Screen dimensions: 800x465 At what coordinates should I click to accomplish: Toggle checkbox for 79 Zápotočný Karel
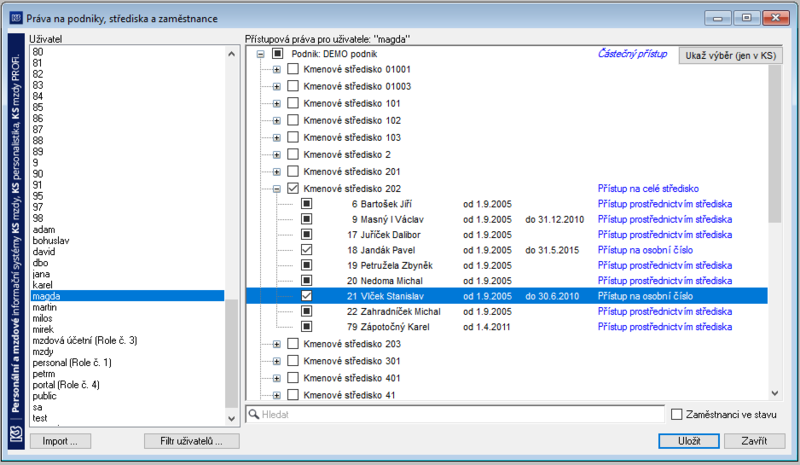click(x=306, y=326)
